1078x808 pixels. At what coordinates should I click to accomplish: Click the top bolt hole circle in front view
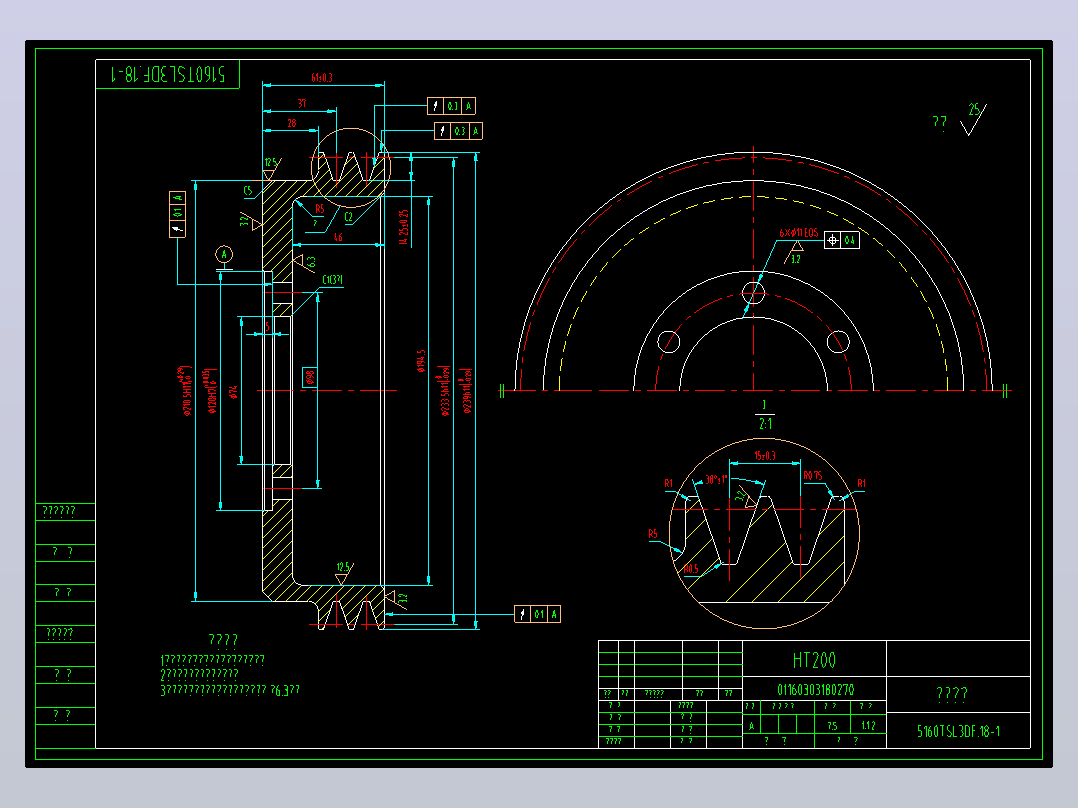pos(754,293)
